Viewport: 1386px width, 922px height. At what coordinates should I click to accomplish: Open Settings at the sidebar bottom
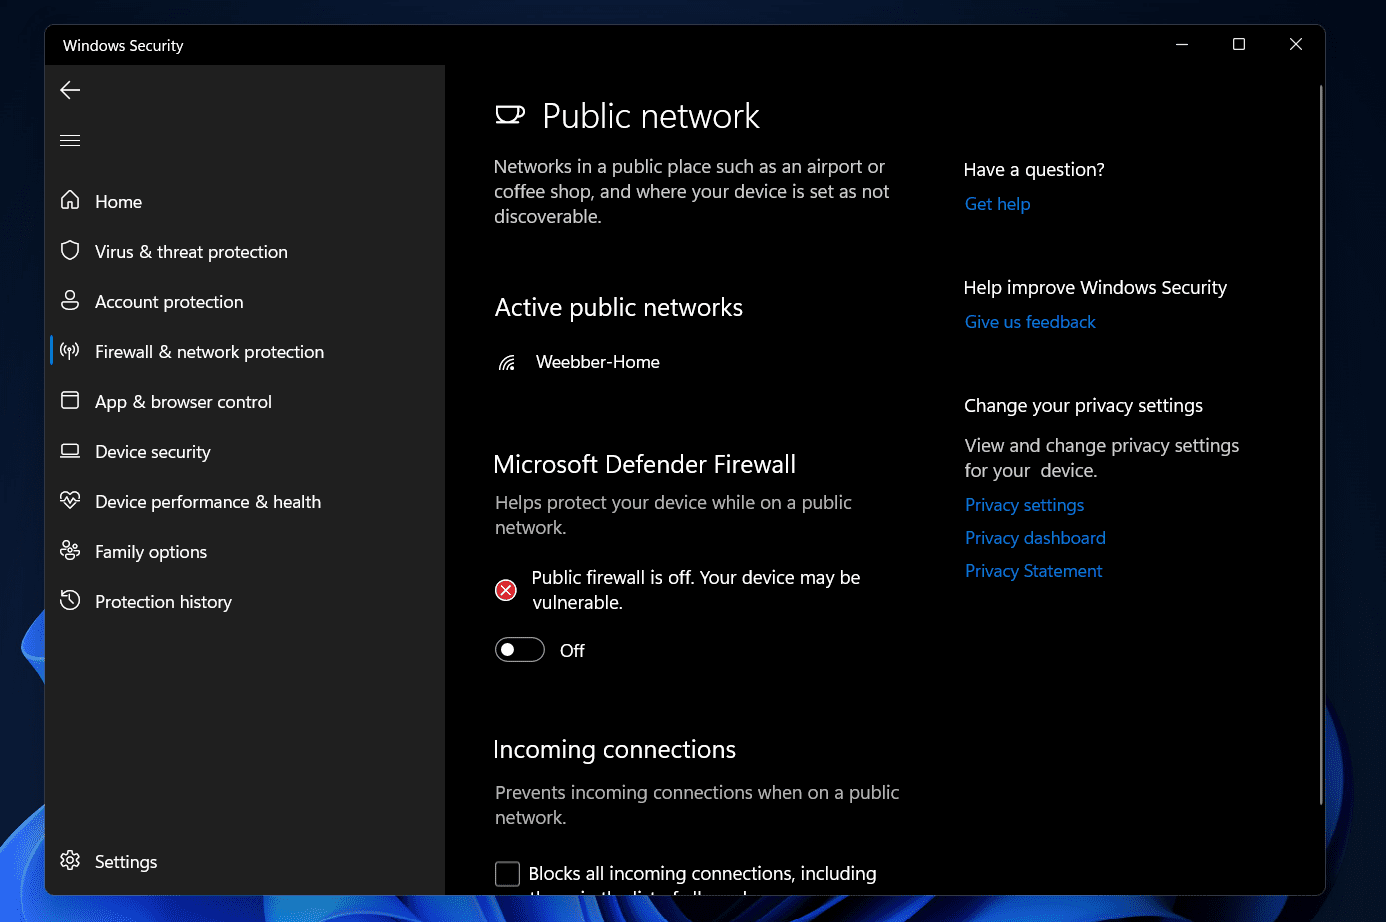pos(125,861)
